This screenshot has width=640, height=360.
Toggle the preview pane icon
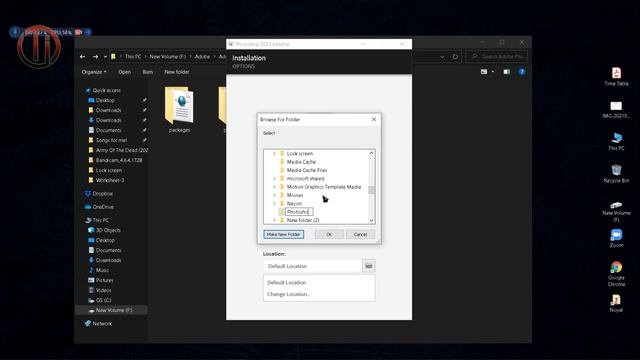pyautogui.click(x=507, y=72)
